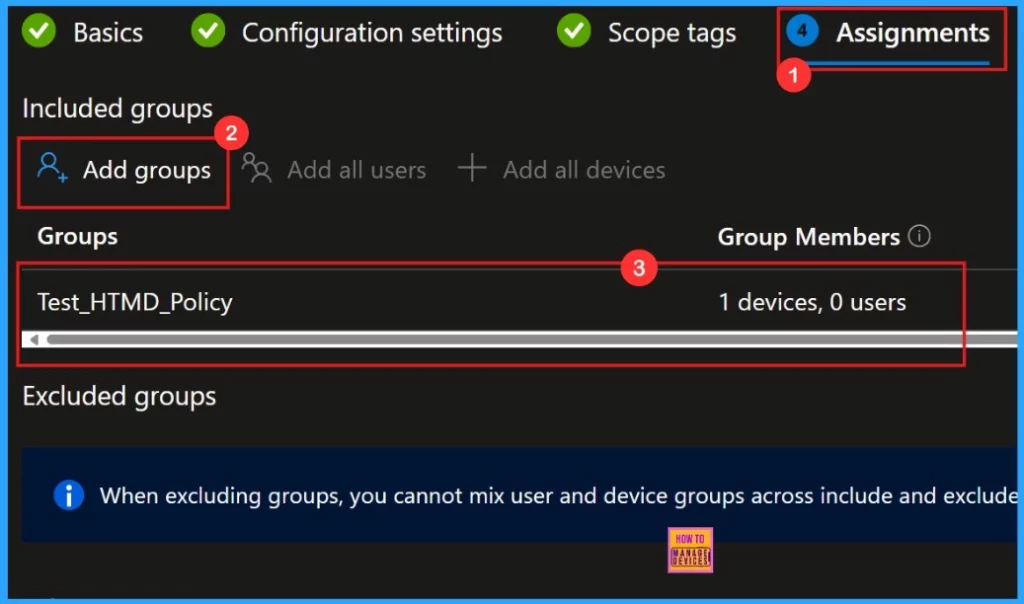The width and height of the screenshot is (1024, 604).
Task: Click the Included groups heading
Action: click(x=118, y=108)
